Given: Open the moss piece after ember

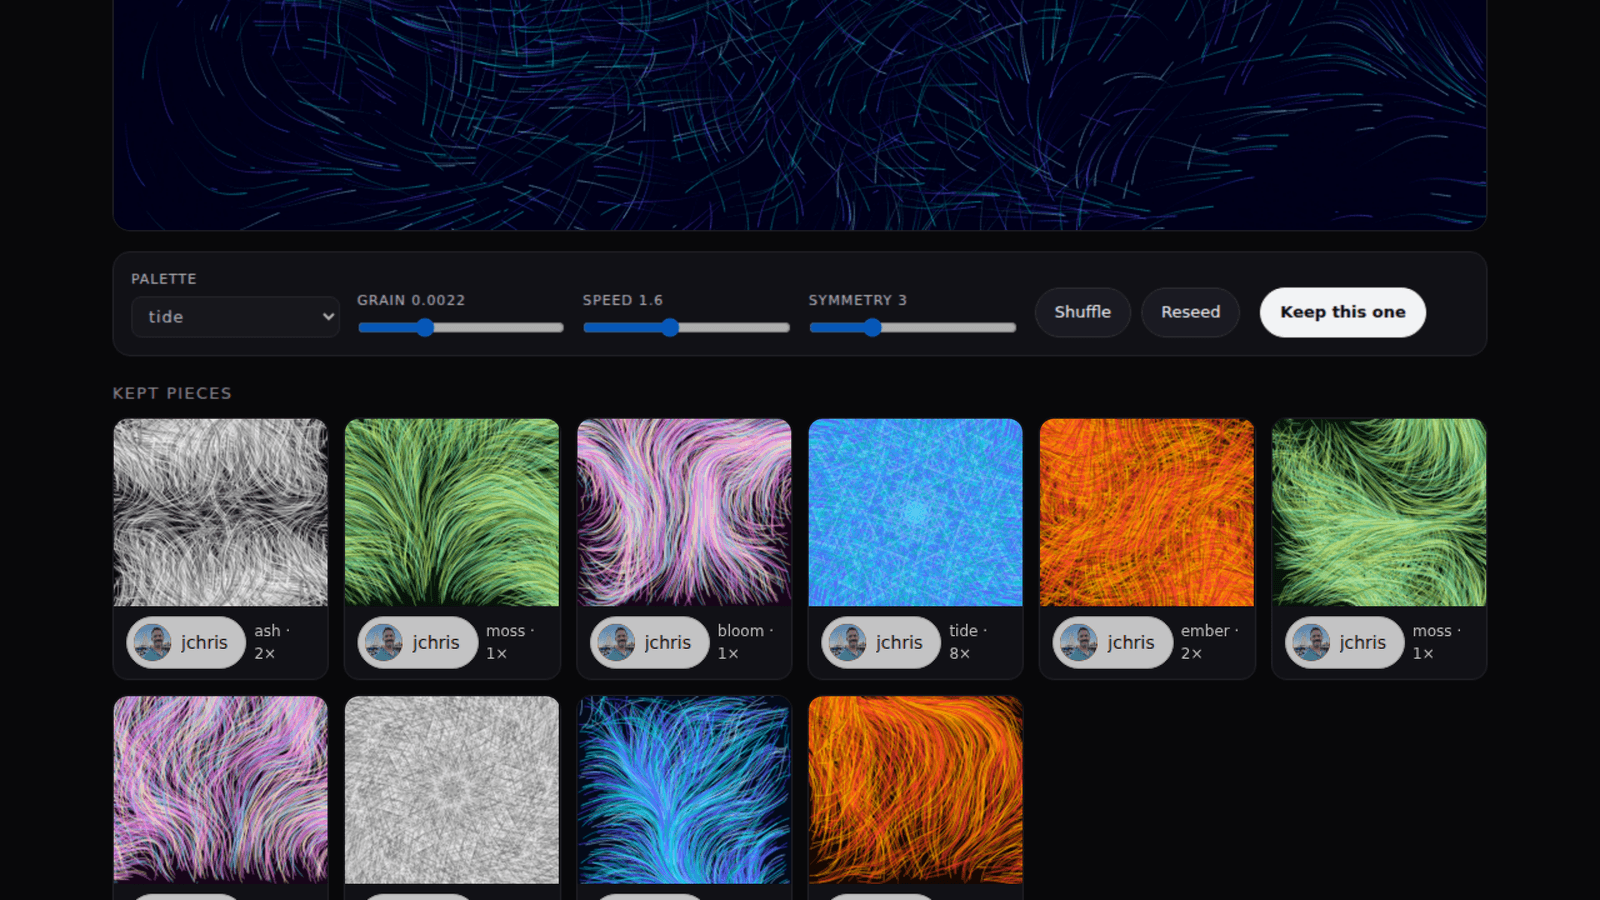Looking at the screenshot, I should coord(1379,512).
